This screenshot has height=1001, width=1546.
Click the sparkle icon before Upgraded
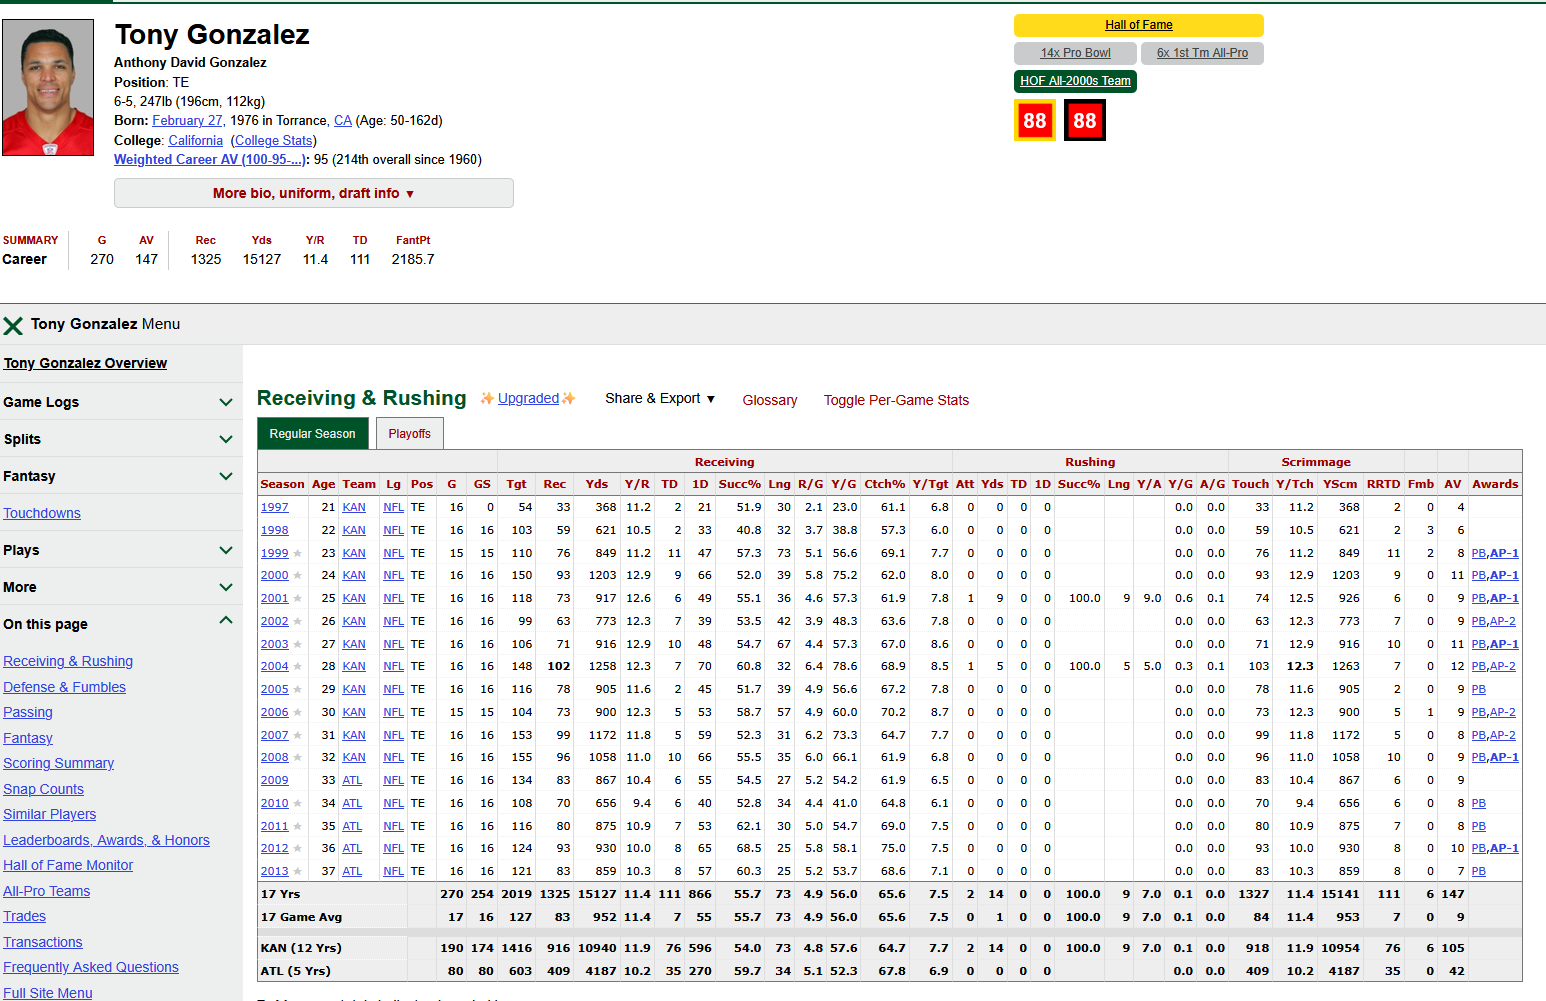pyautogui.click(x=487, y=398)
